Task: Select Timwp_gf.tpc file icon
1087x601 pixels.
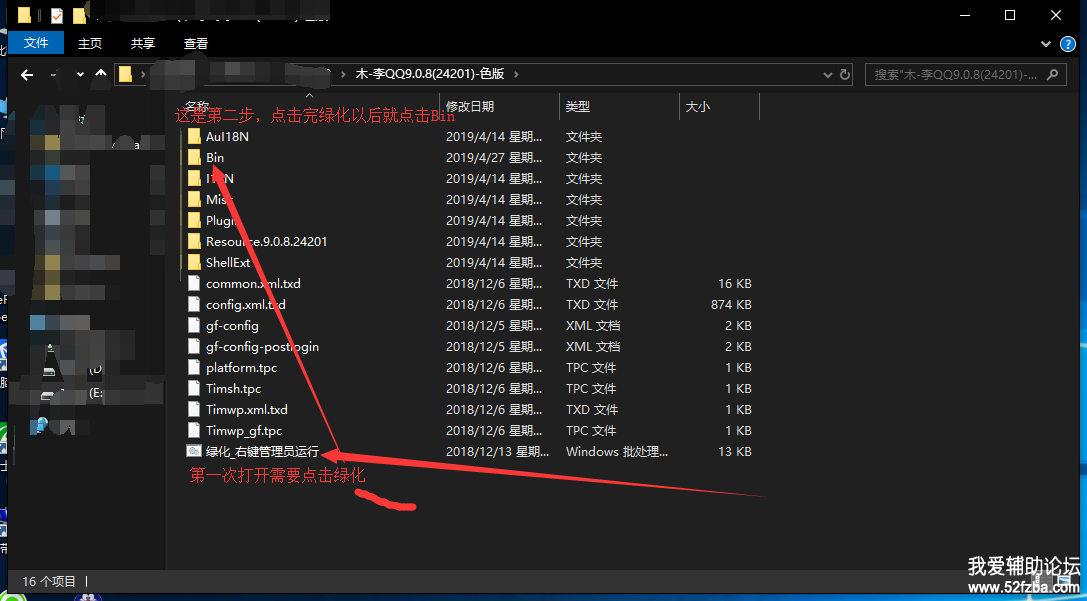Action: click(x=194, y=430)
